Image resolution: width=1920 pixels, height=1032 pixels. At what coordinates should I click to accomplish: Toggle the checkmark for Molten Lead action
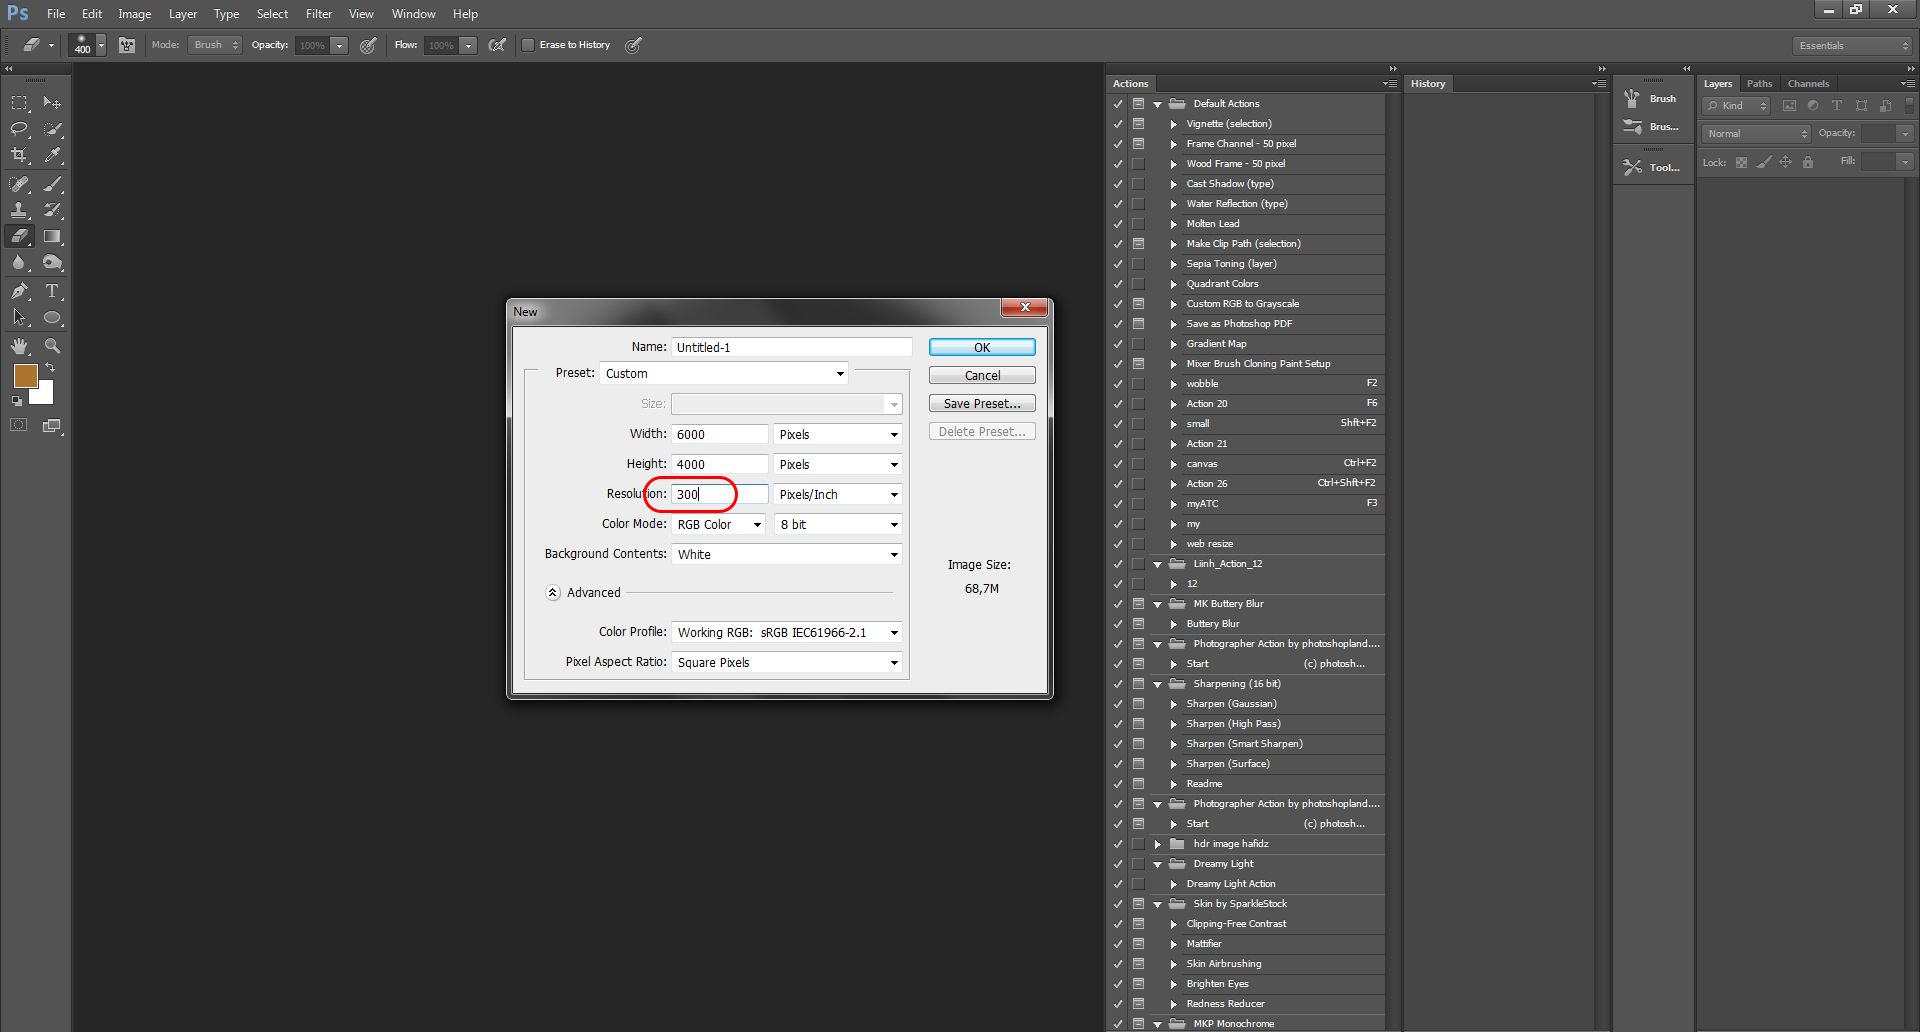[x=1118, y=224]
